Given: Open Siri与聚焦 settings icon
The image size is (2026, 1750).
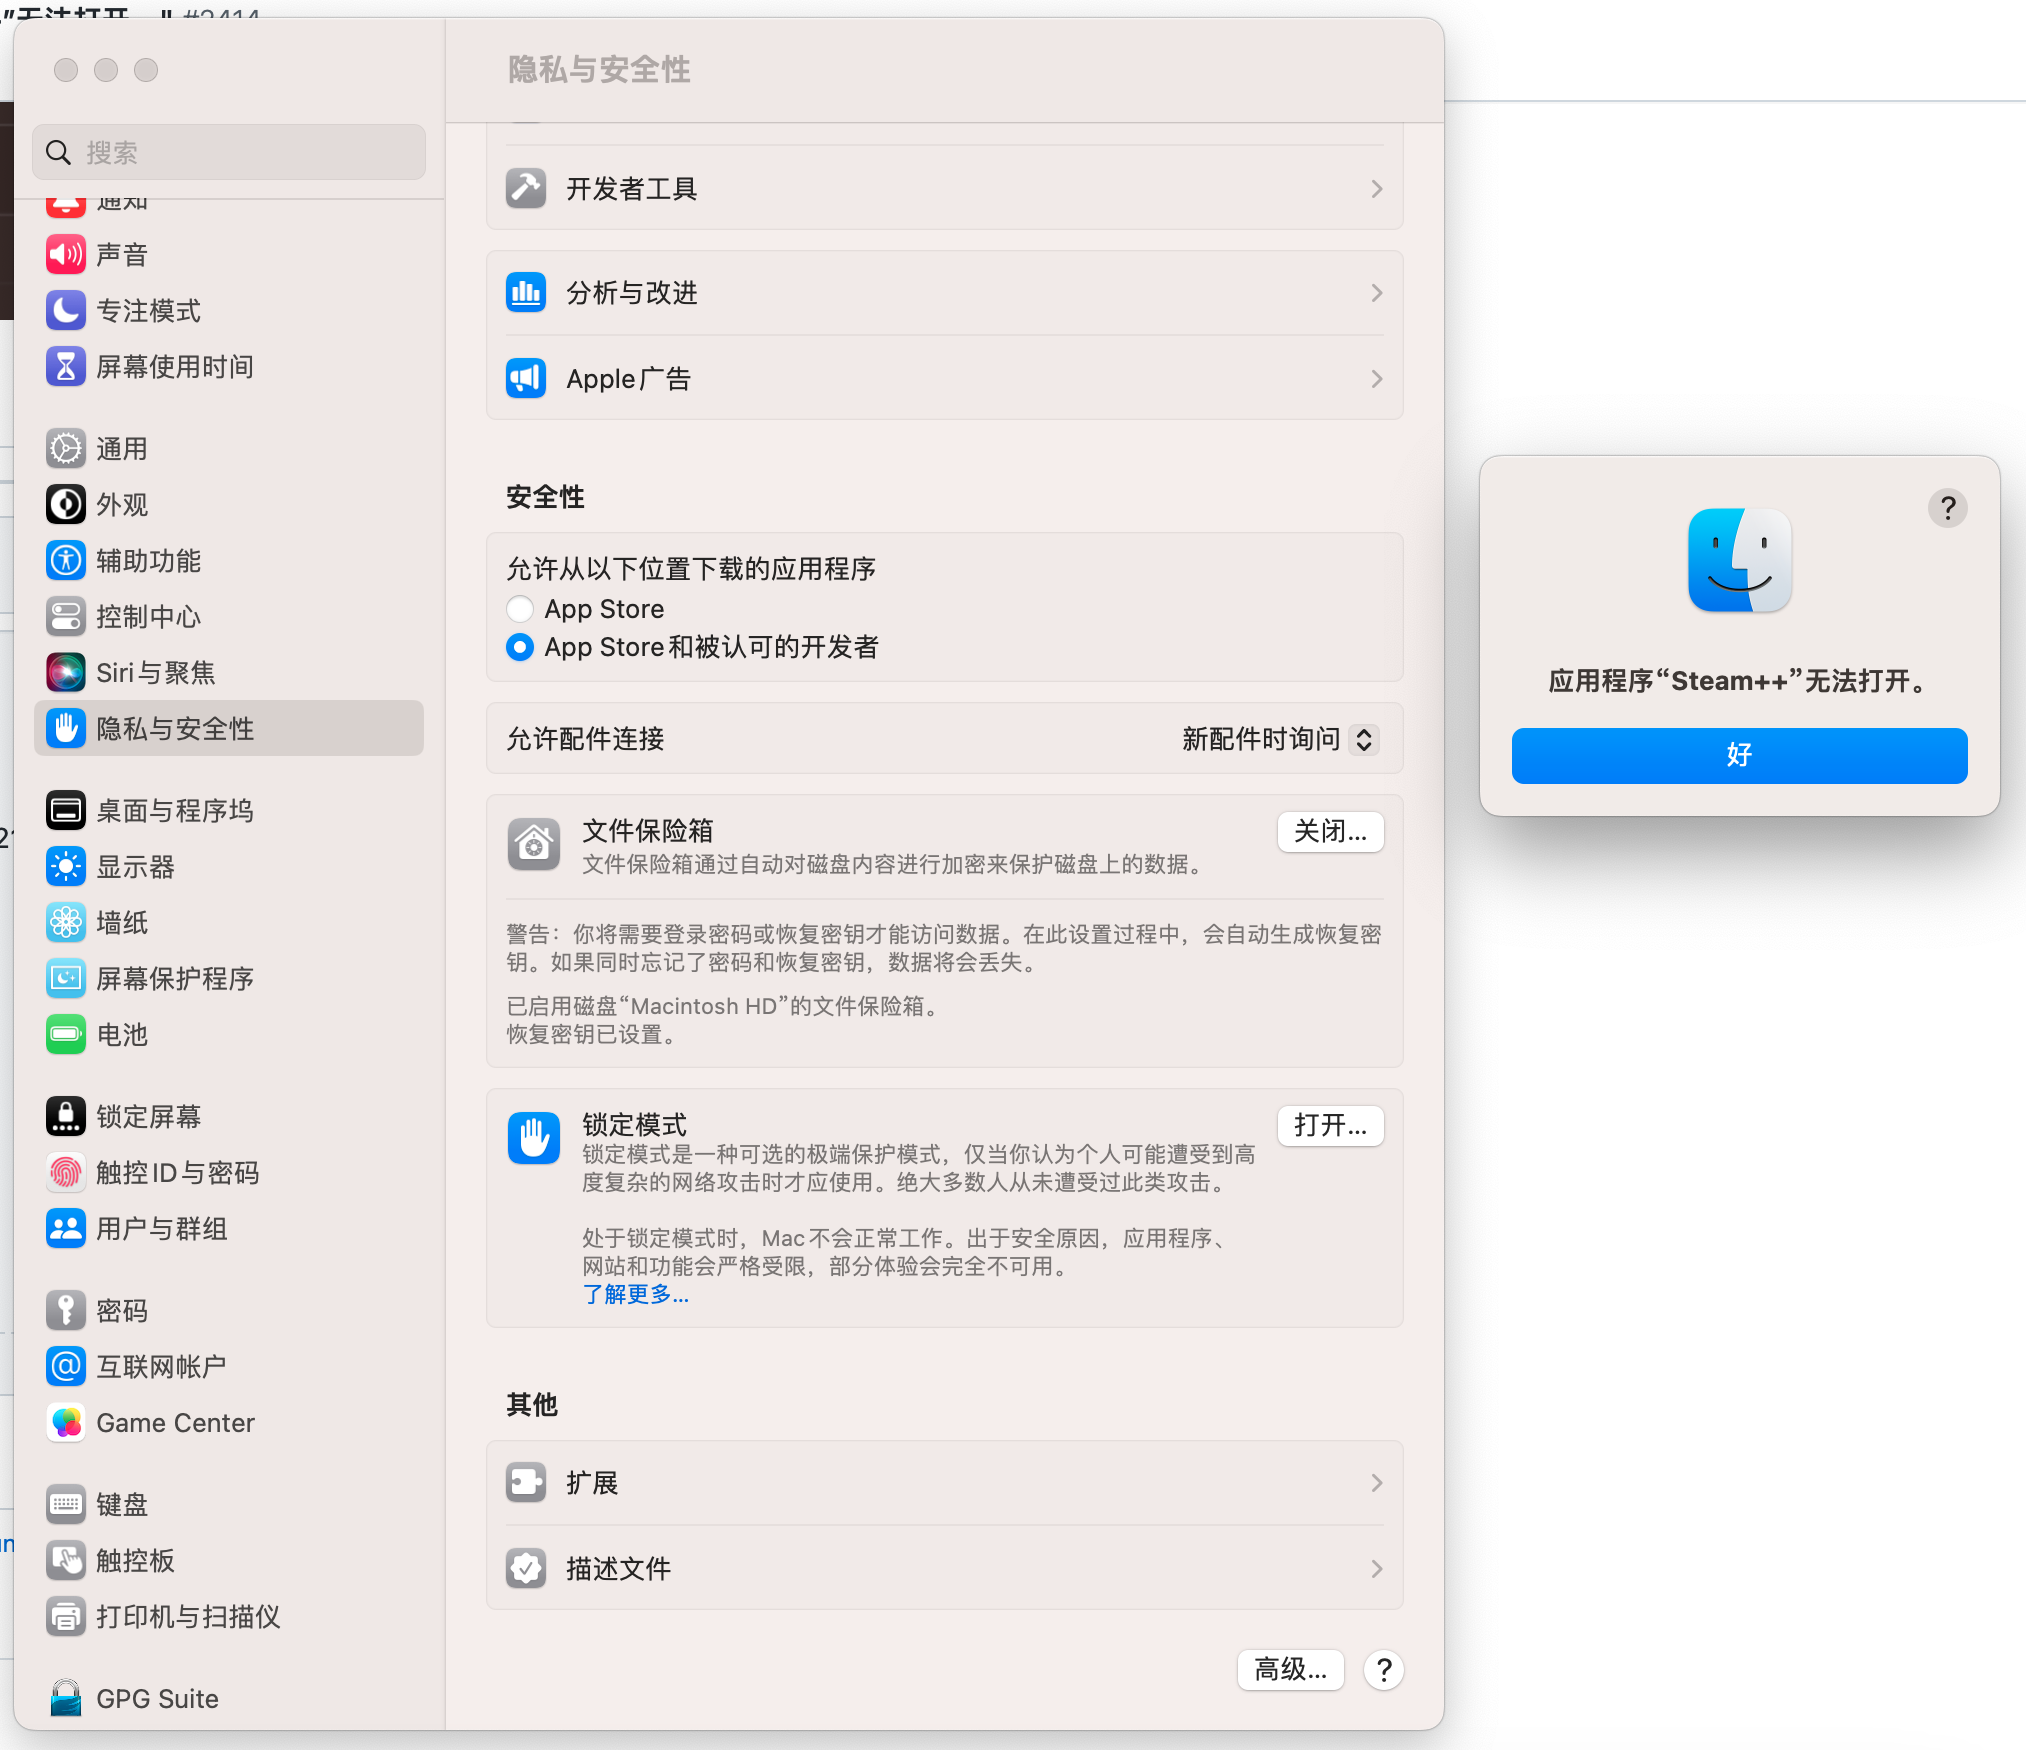Looking at the screenshot, I should click(65, 672).
